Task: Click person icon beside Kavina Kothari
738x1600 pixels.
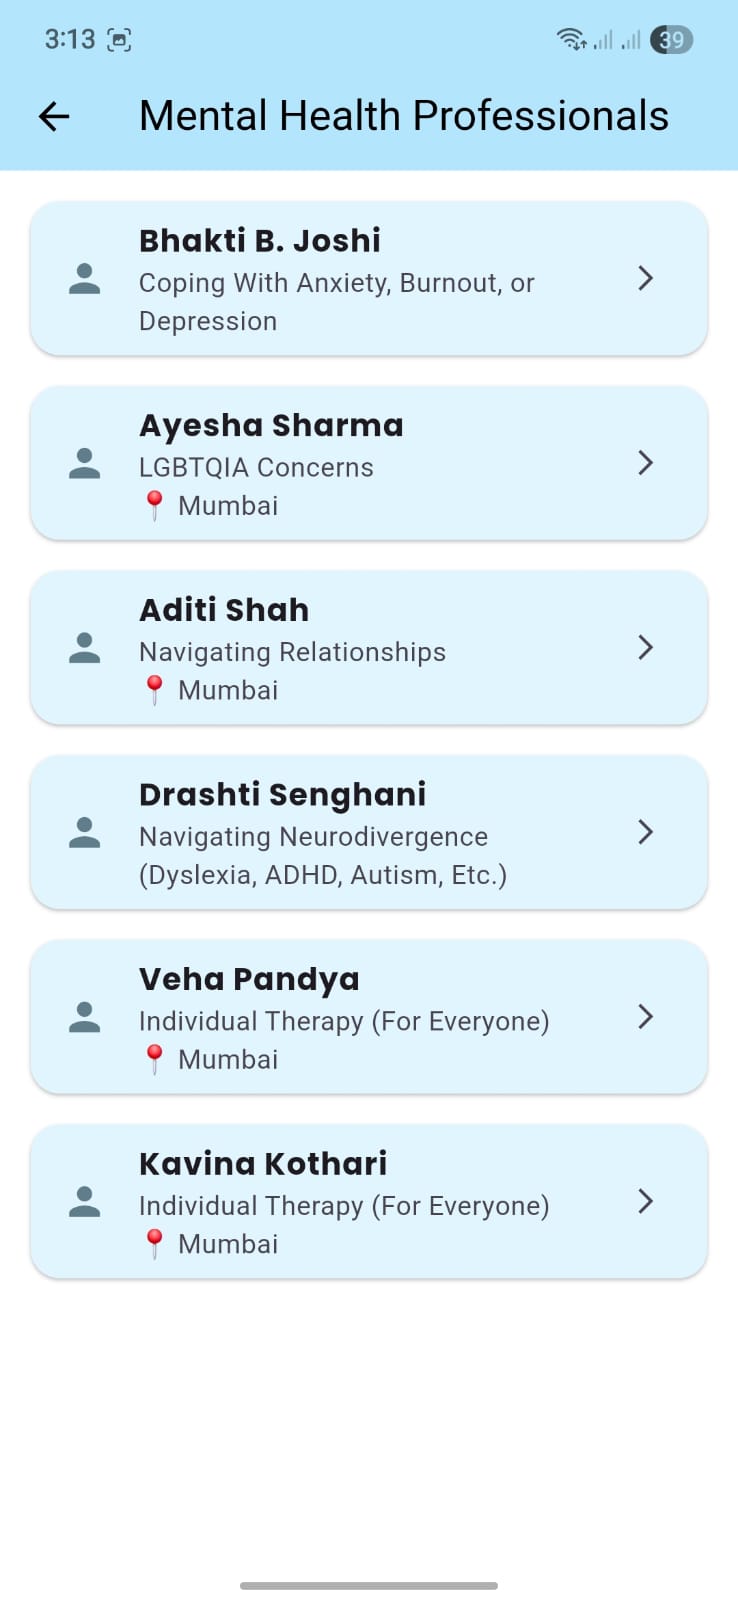Action: [x=85, y=1202]
